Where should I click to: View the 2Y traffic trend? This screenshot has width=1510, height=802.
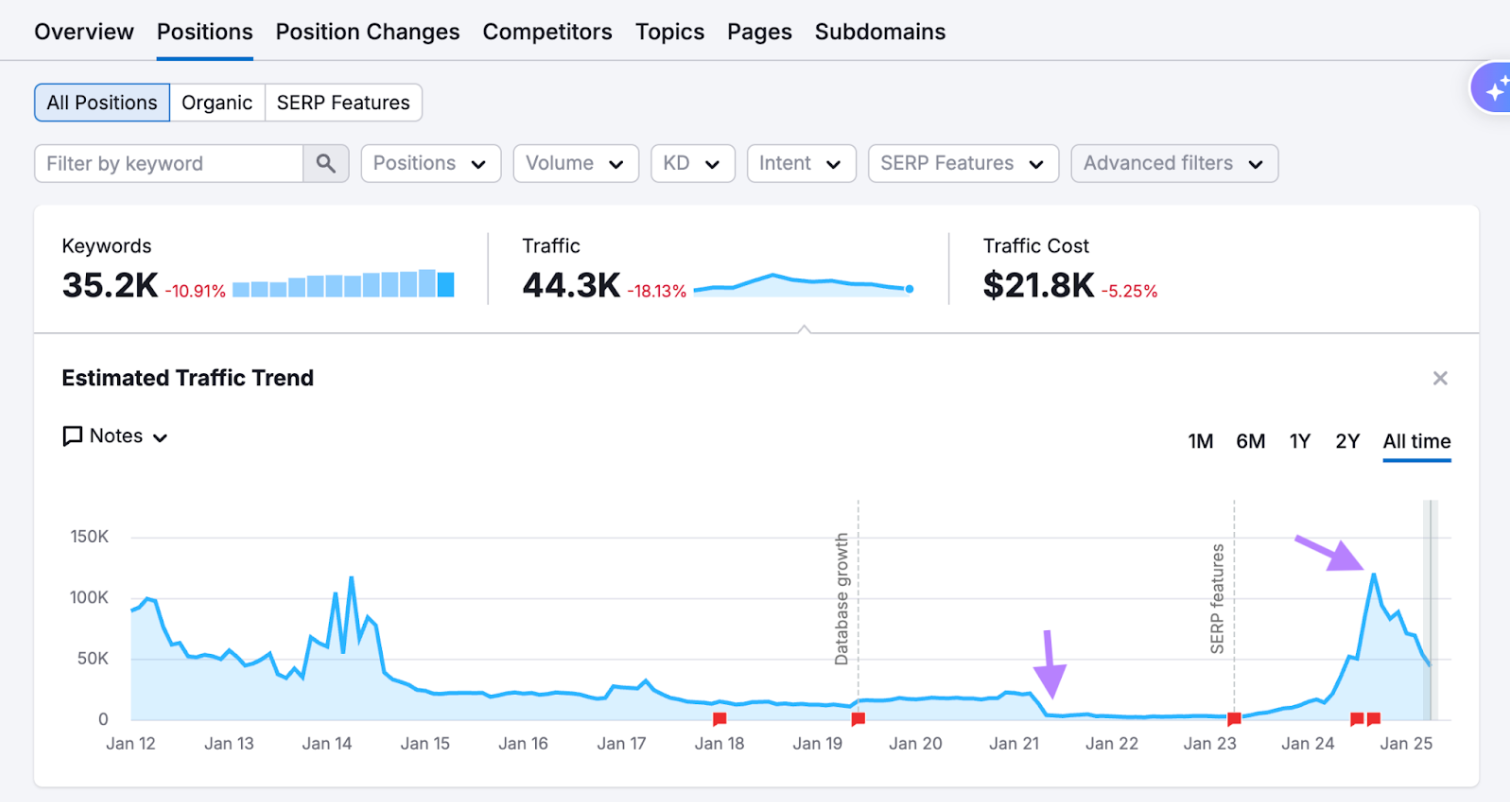click(x=1347, y=440)
